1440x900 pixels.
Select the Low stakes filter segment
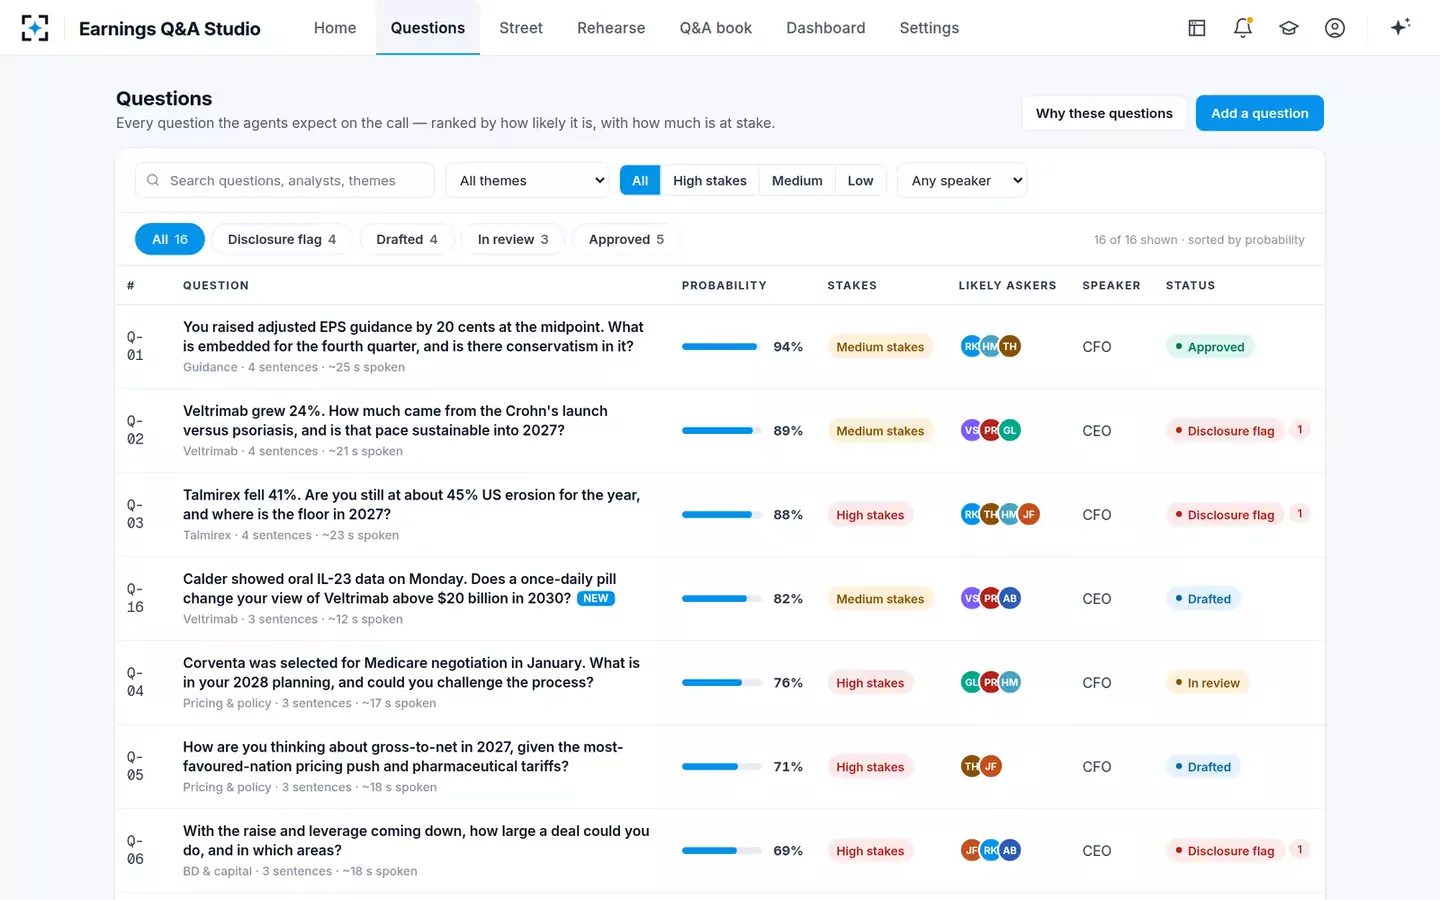[x=860, y=181]
